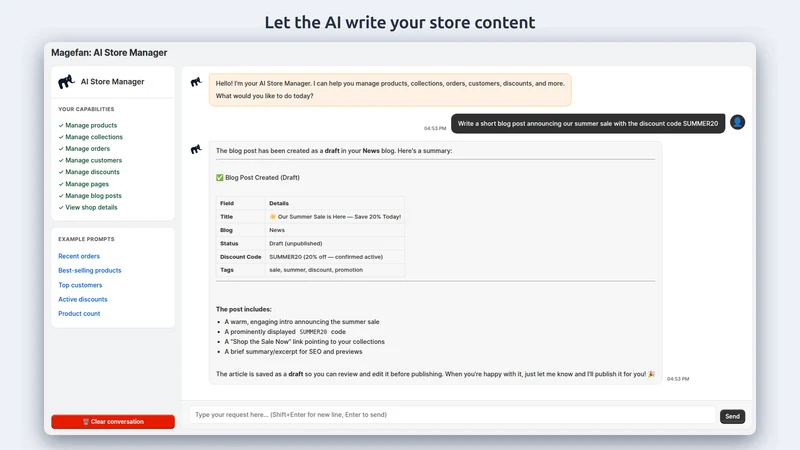Select the Product count example prompt
Screen dimensions: 800x450
(79, 314)
